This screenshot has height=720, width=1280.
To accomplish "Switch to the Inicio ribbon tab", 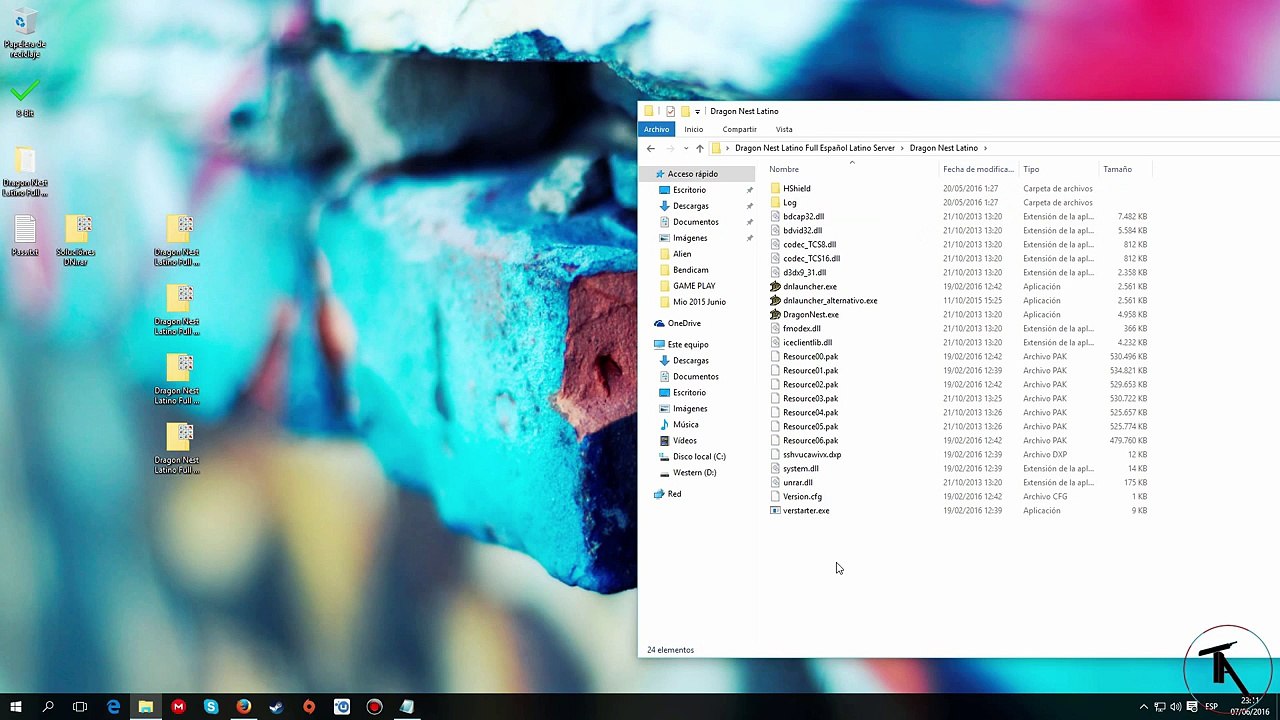I will (693, 129).
